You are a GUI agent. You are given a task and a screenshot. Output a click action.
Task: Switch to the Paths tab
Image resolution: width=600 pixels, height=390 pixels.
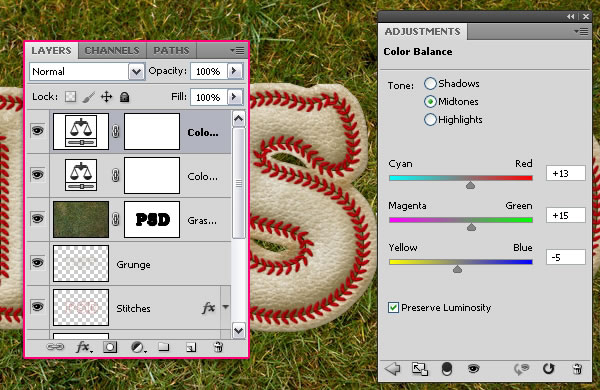tap(171, 51)
